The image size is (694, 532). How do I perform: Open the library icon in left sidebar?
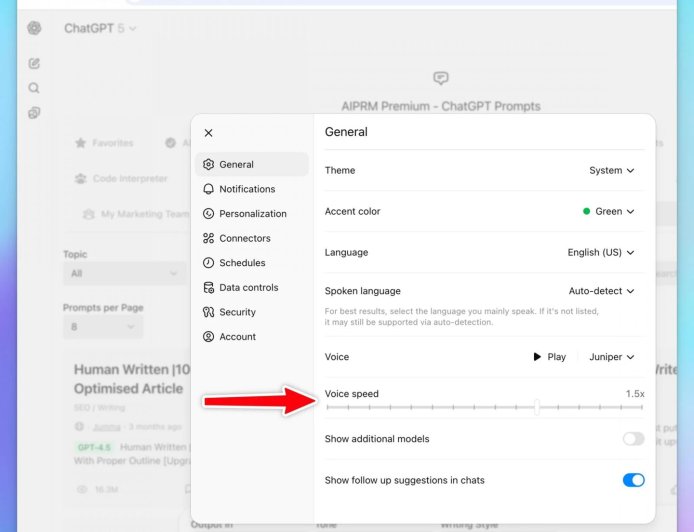[x=35, y=113]
